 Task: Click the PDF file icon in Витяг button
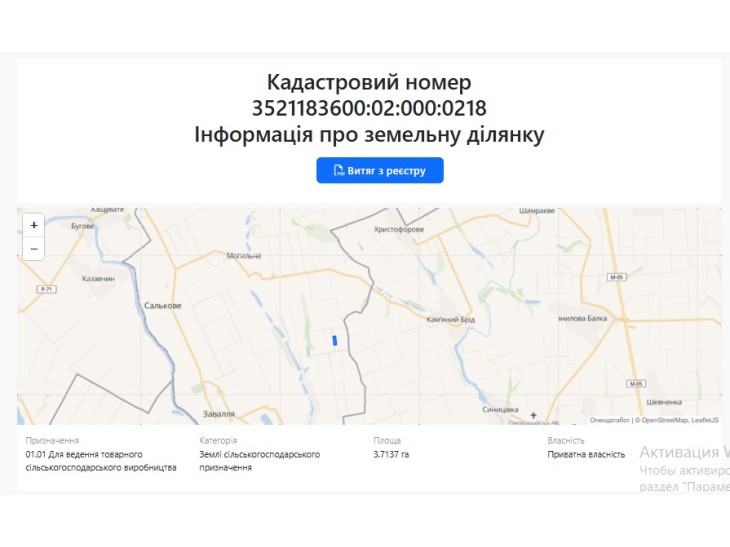pos(338,170)
